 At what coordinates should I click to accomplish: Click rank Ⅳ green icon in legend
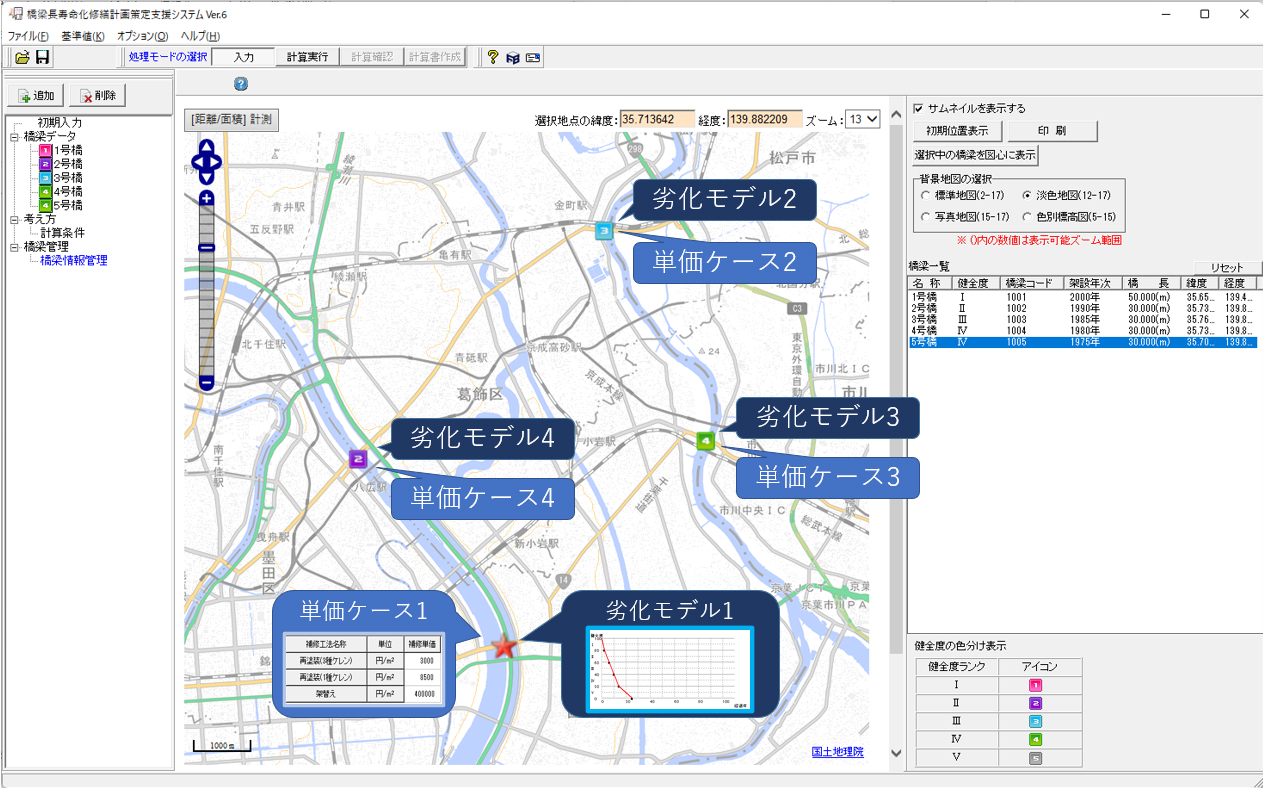[1036, 739]
